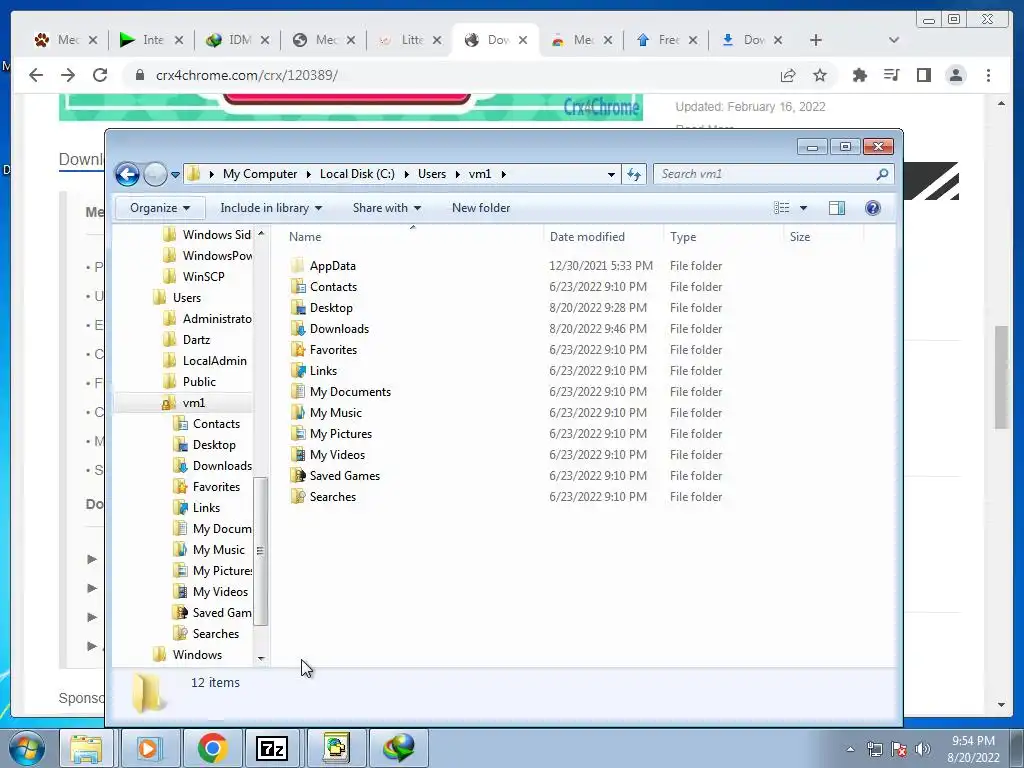The height and width of the screenshot is (768, 1024).
Task: Click the Chrome URL address bar
Action: (x=457, y=75)
